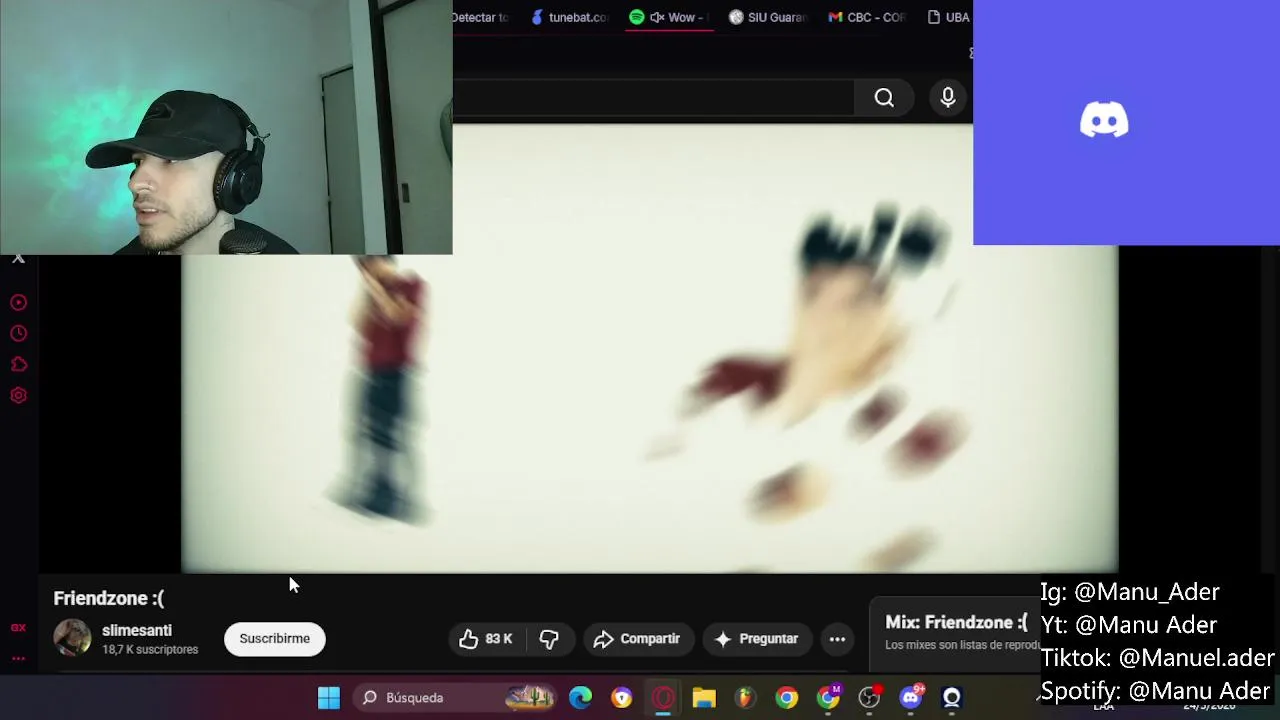The width and height of the screenshot is (1280, 720).
Task: Open File Explorer from taskbar
Action: click(x=704, y=698)
